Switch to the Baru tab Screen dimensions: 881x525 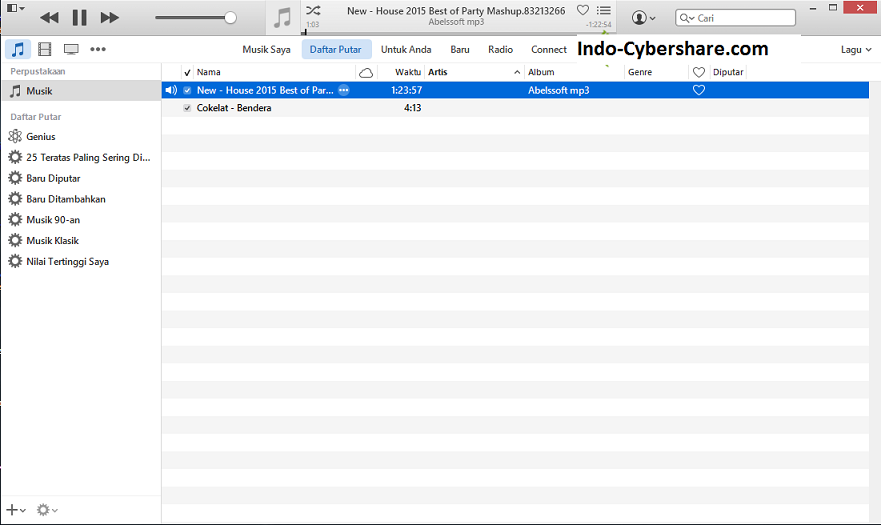460,49
